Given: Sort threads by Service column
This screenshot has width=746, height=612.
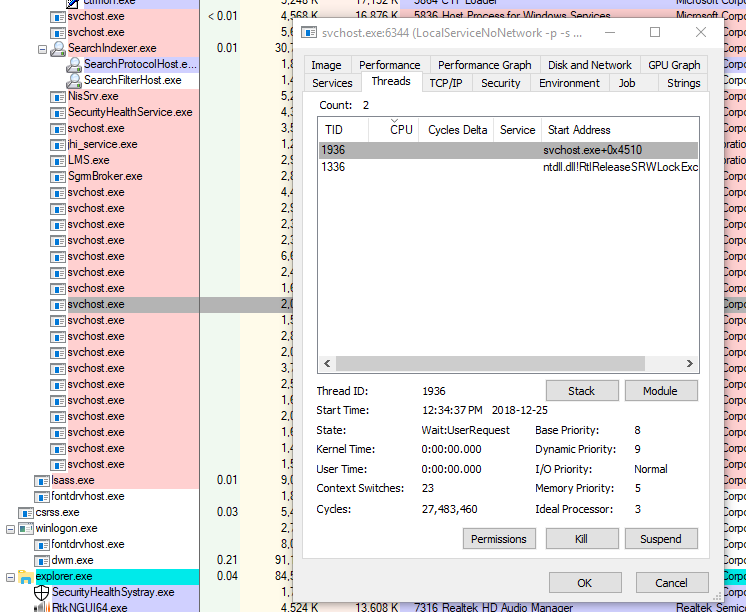Looking at the screenshot, I should pos(518,130).
